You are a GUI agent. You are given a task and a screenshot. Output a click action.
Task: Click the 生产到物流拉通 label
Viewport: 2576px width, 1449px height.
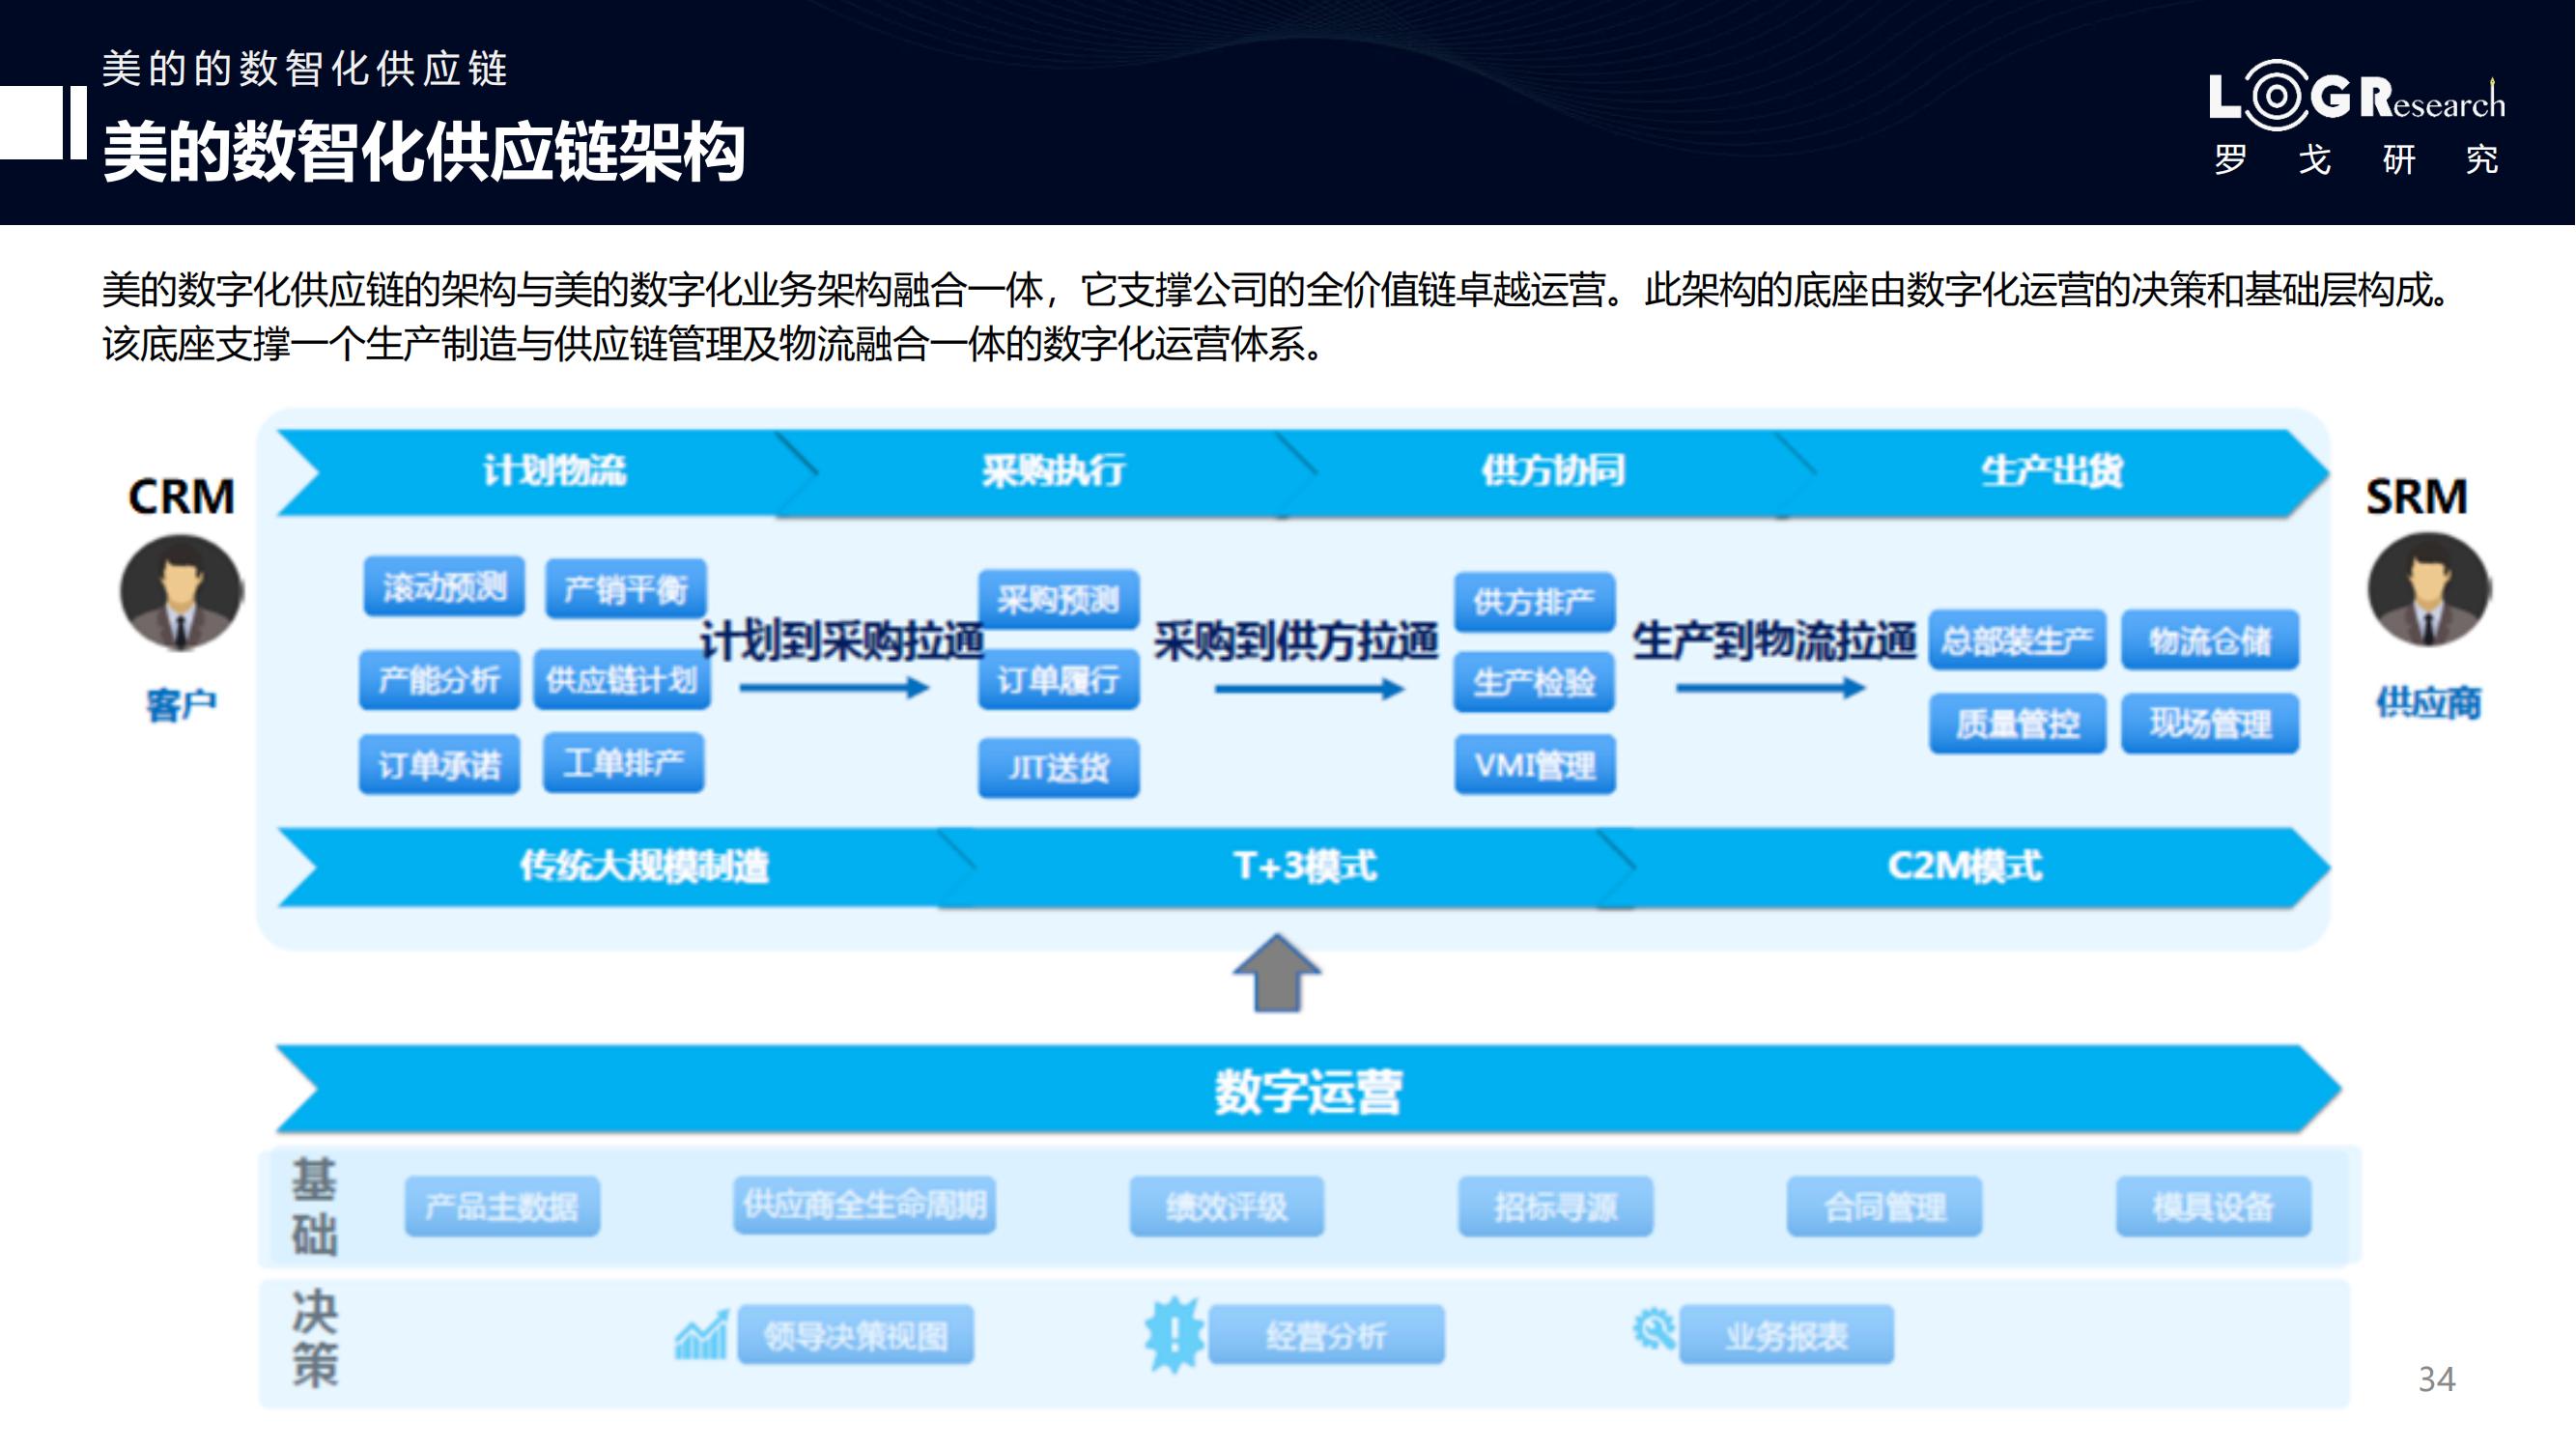pyautogui.click(x=1774, y=641)
